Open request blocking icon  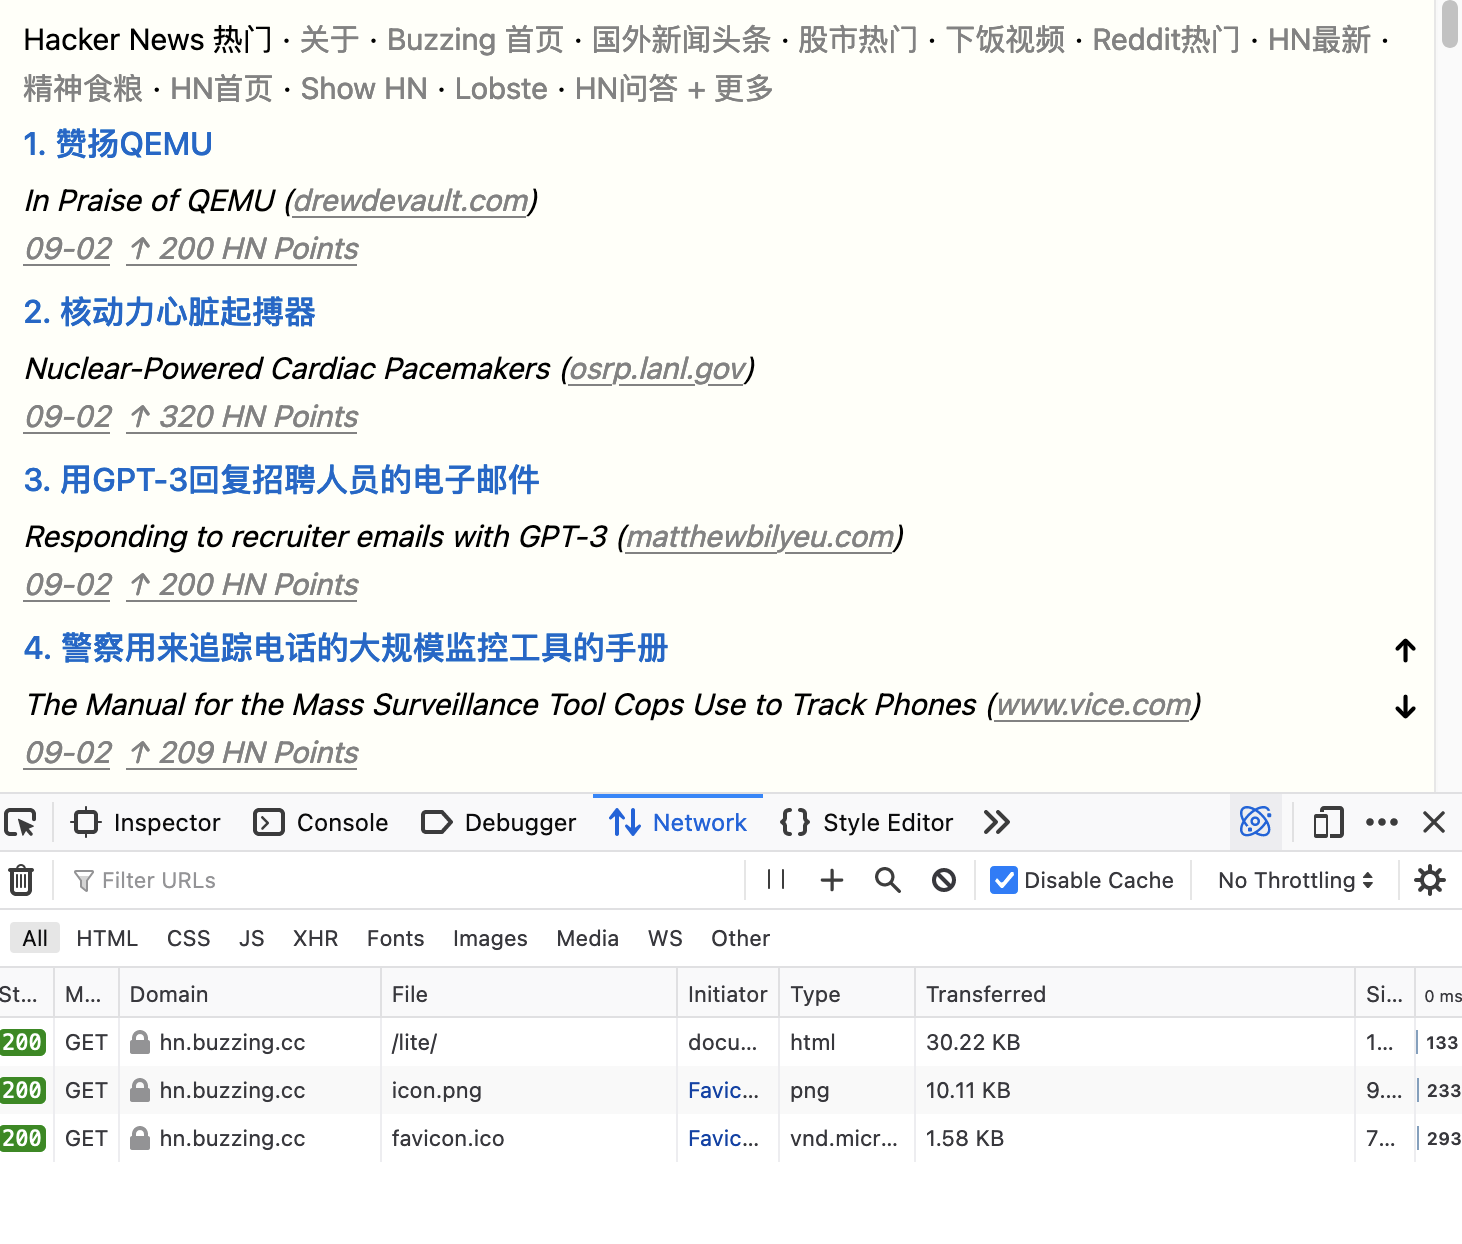[x=943, y=880]
